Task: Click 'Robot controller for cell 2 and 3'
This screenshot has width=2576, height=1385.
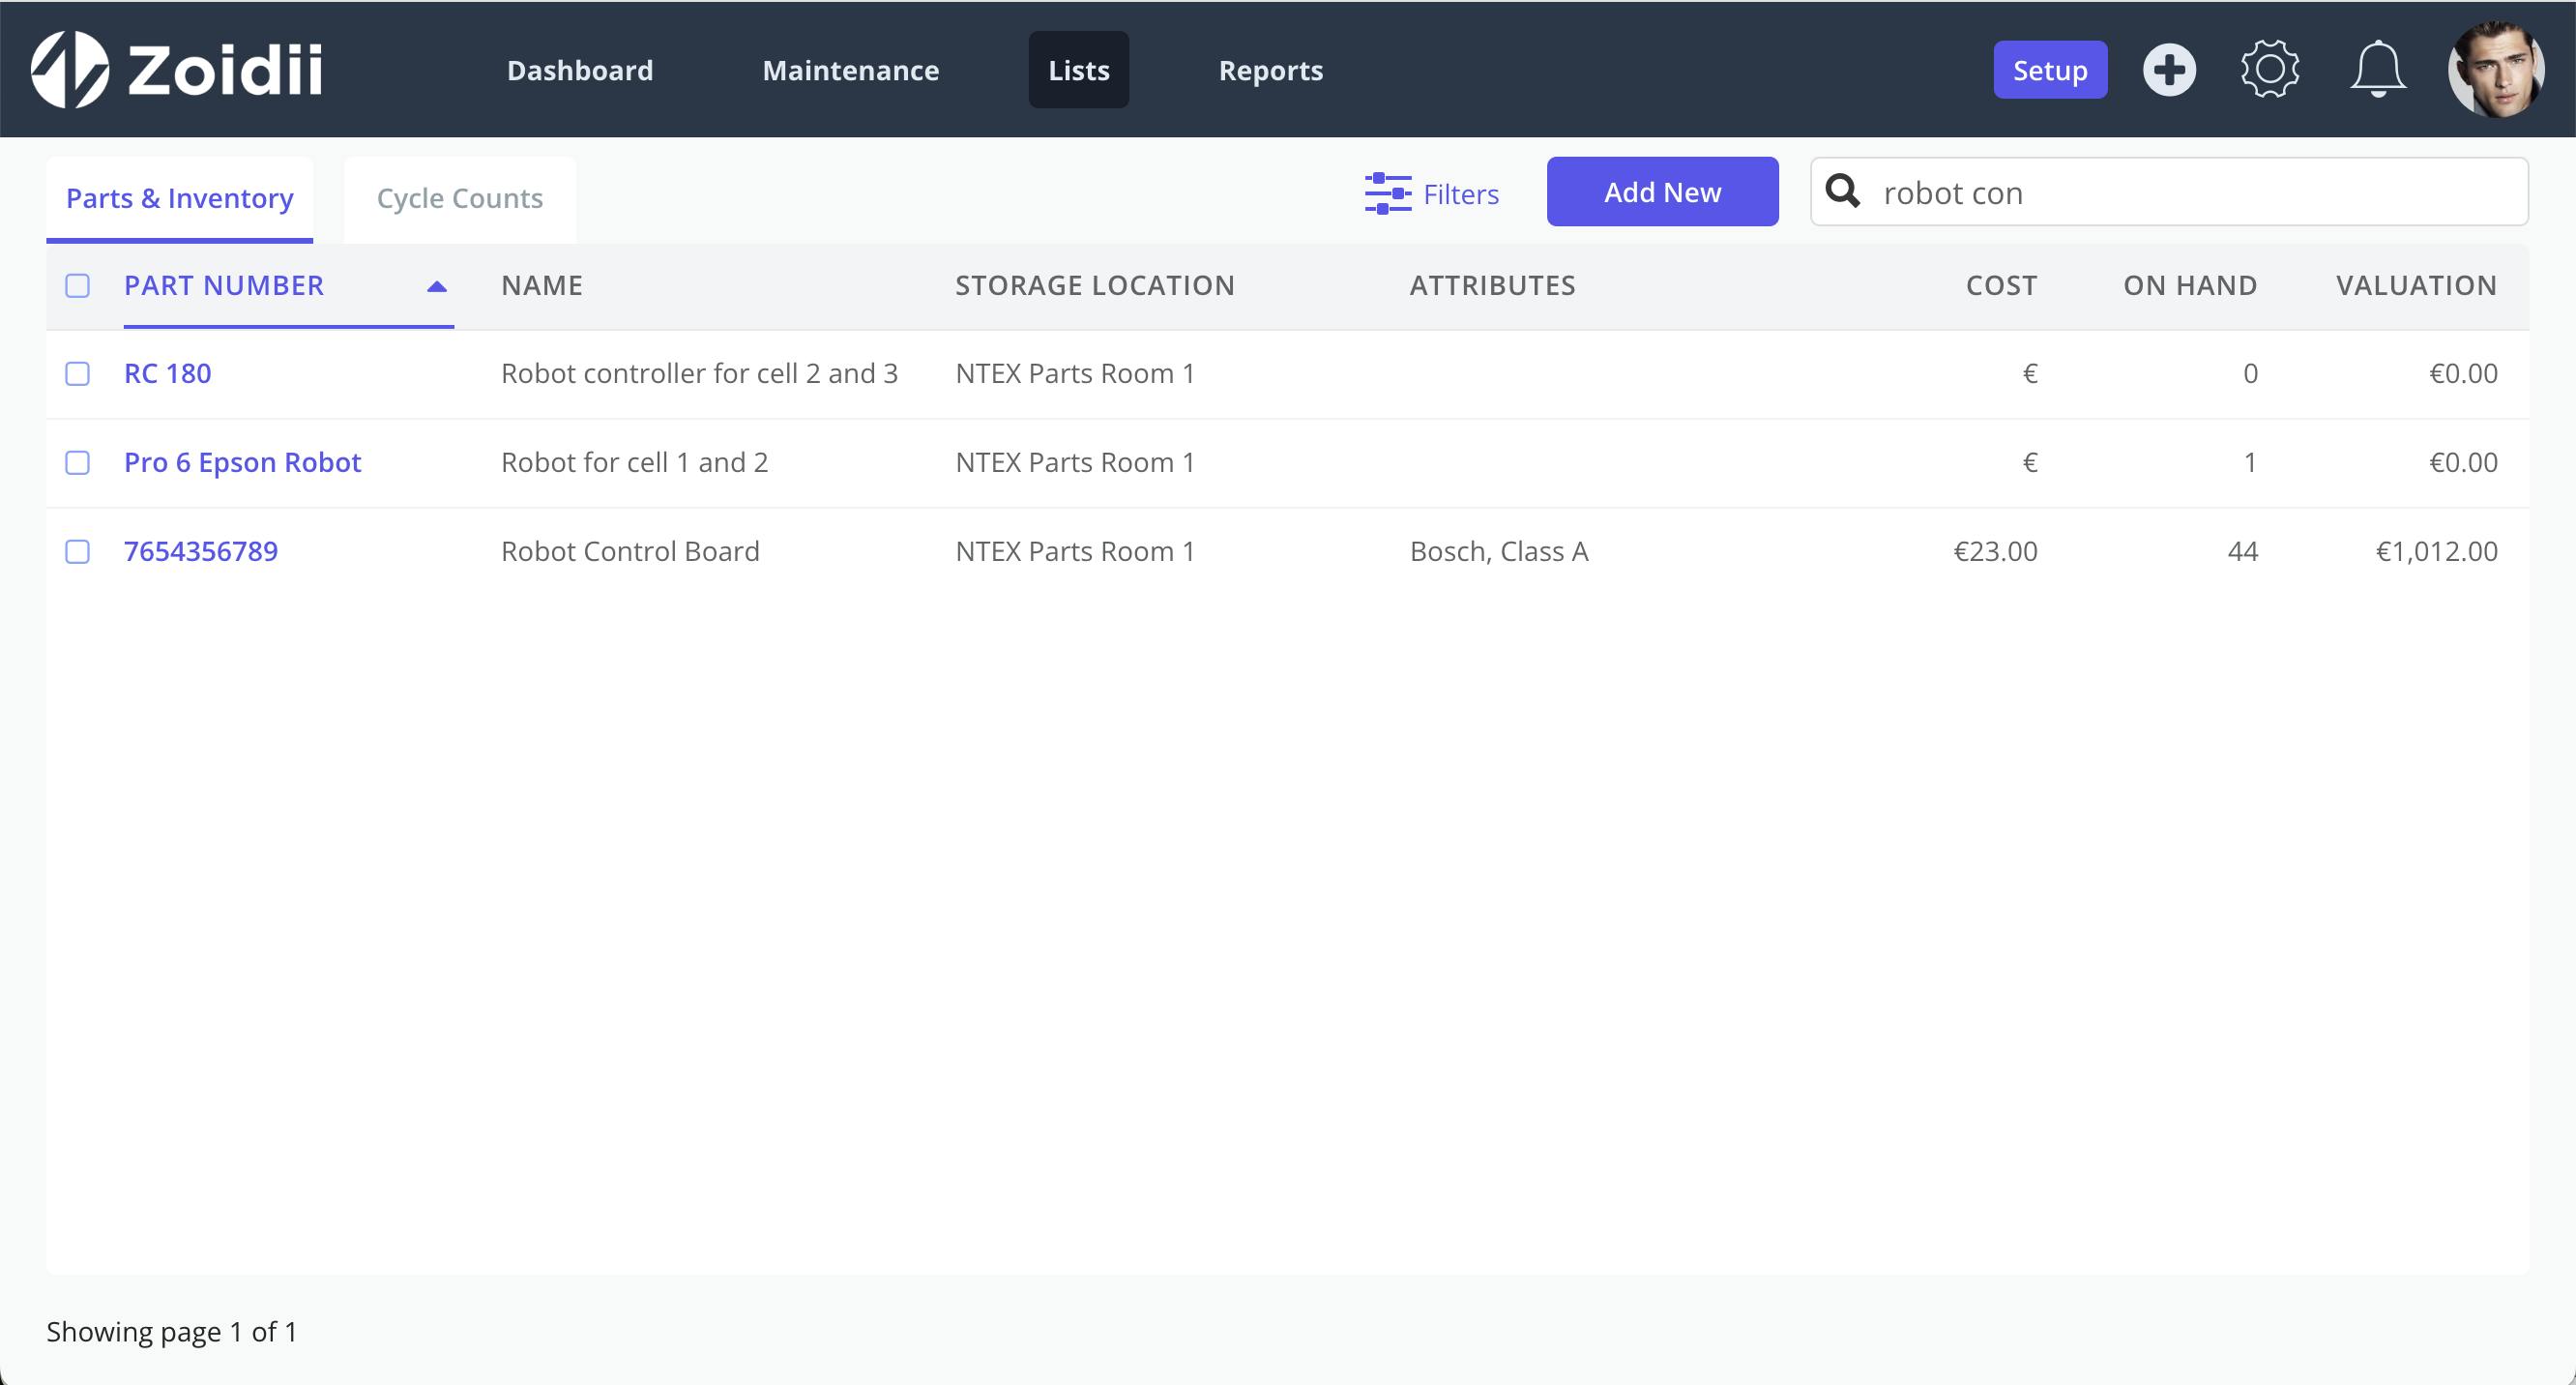Action: tap(699, 374)
